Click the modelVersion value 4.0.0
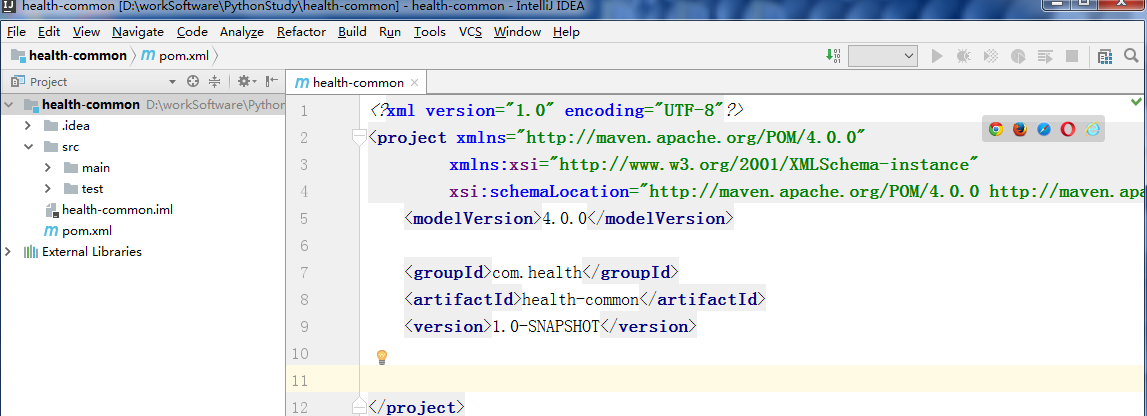The height and width of the screenshot is (416, 1147). click(x=564, y=219)
